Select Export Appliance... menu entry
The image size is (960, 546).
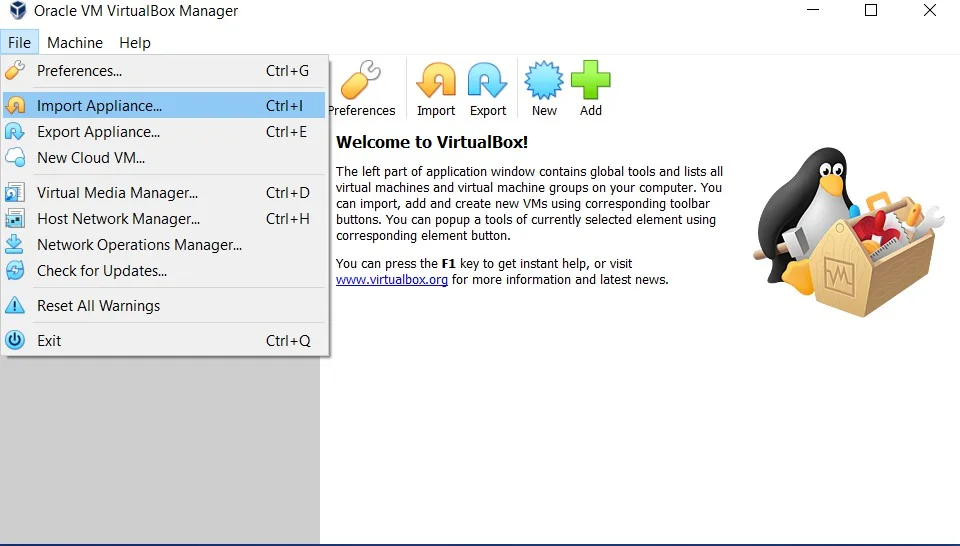point(164,132)
